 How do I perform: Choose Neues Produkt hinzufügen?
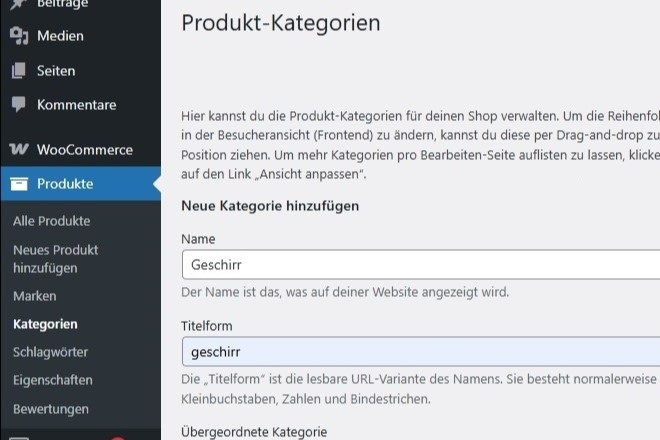(x=56, y=259)
